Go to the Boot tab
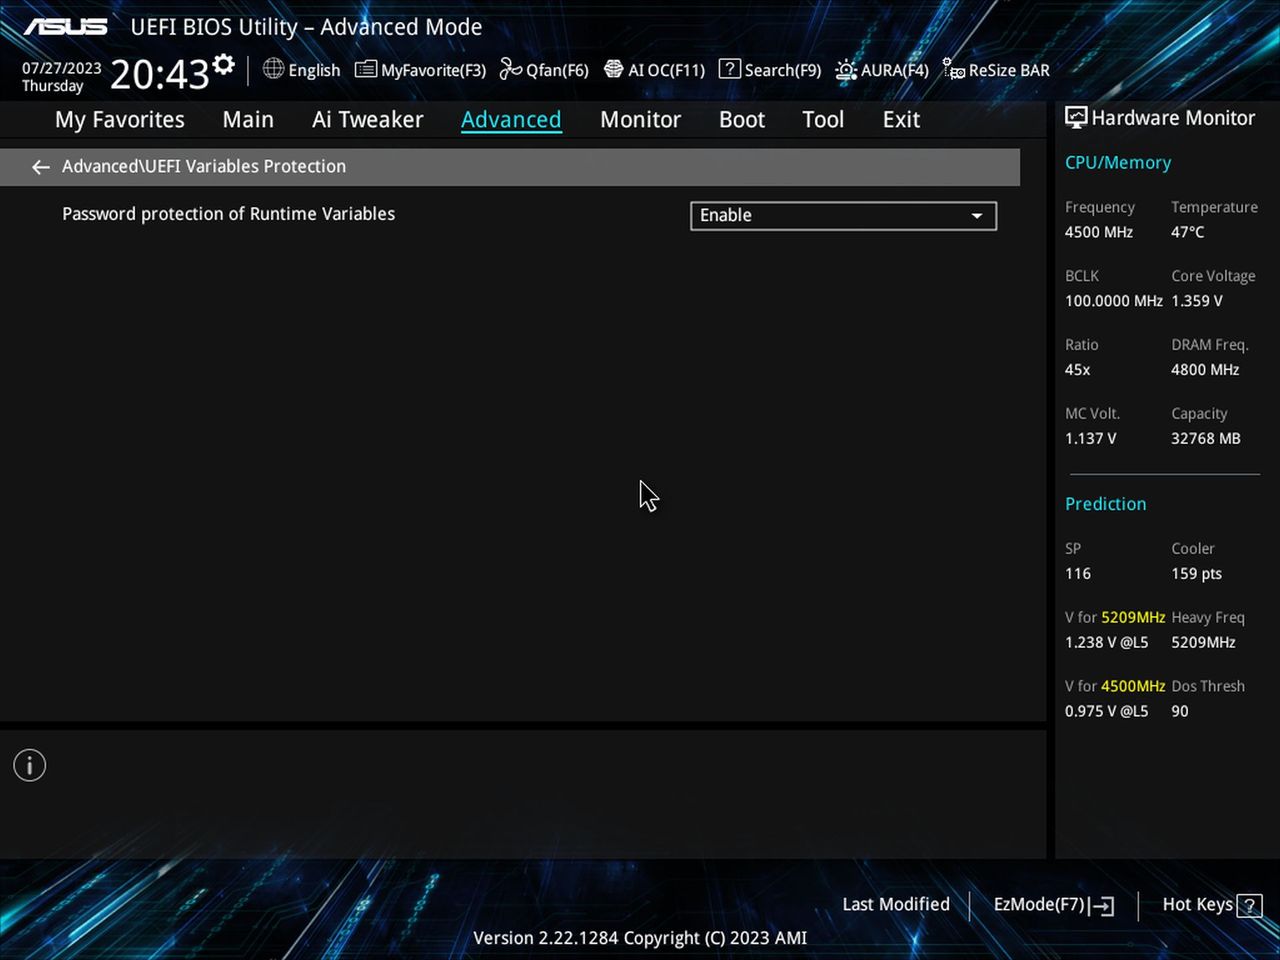This screenshot has height=960, width=1280. click(x=742, y=120)
